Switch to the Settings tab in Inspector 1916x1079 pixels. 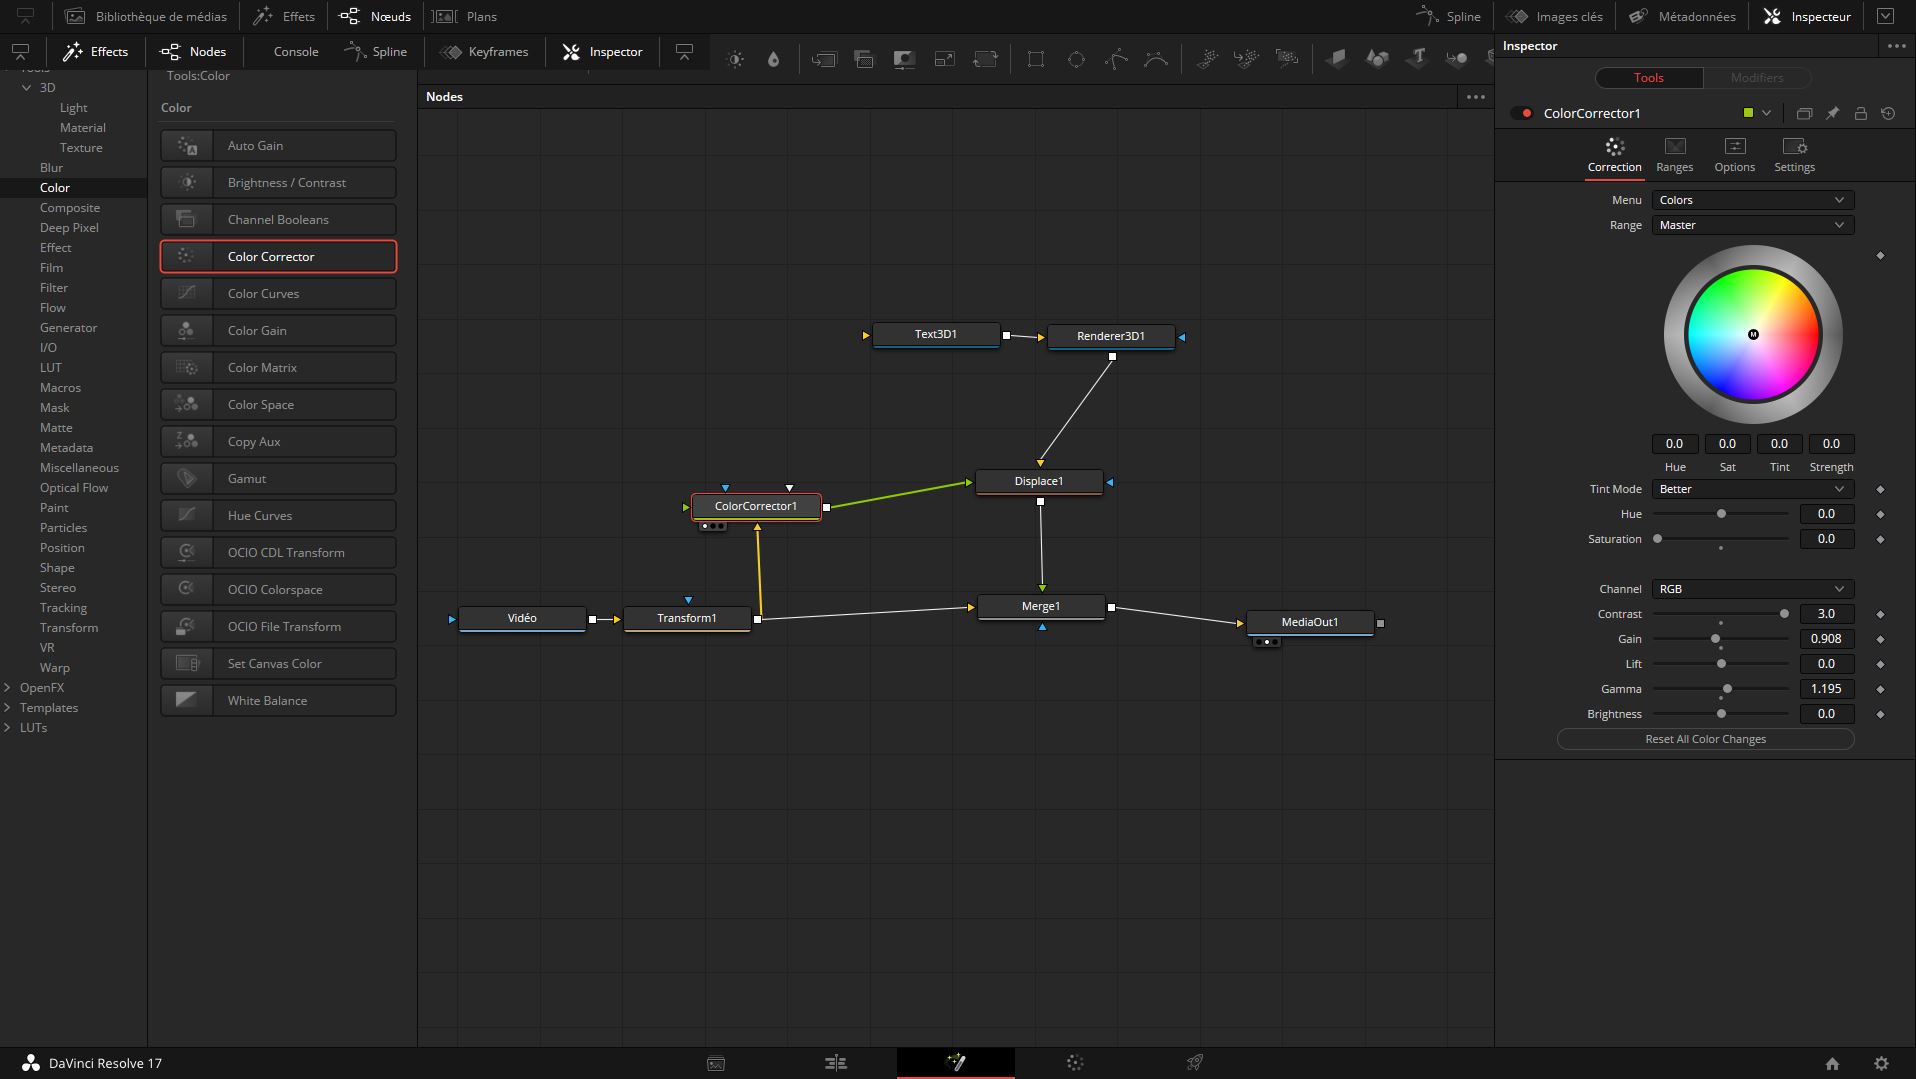click(x=1794, y=155)
